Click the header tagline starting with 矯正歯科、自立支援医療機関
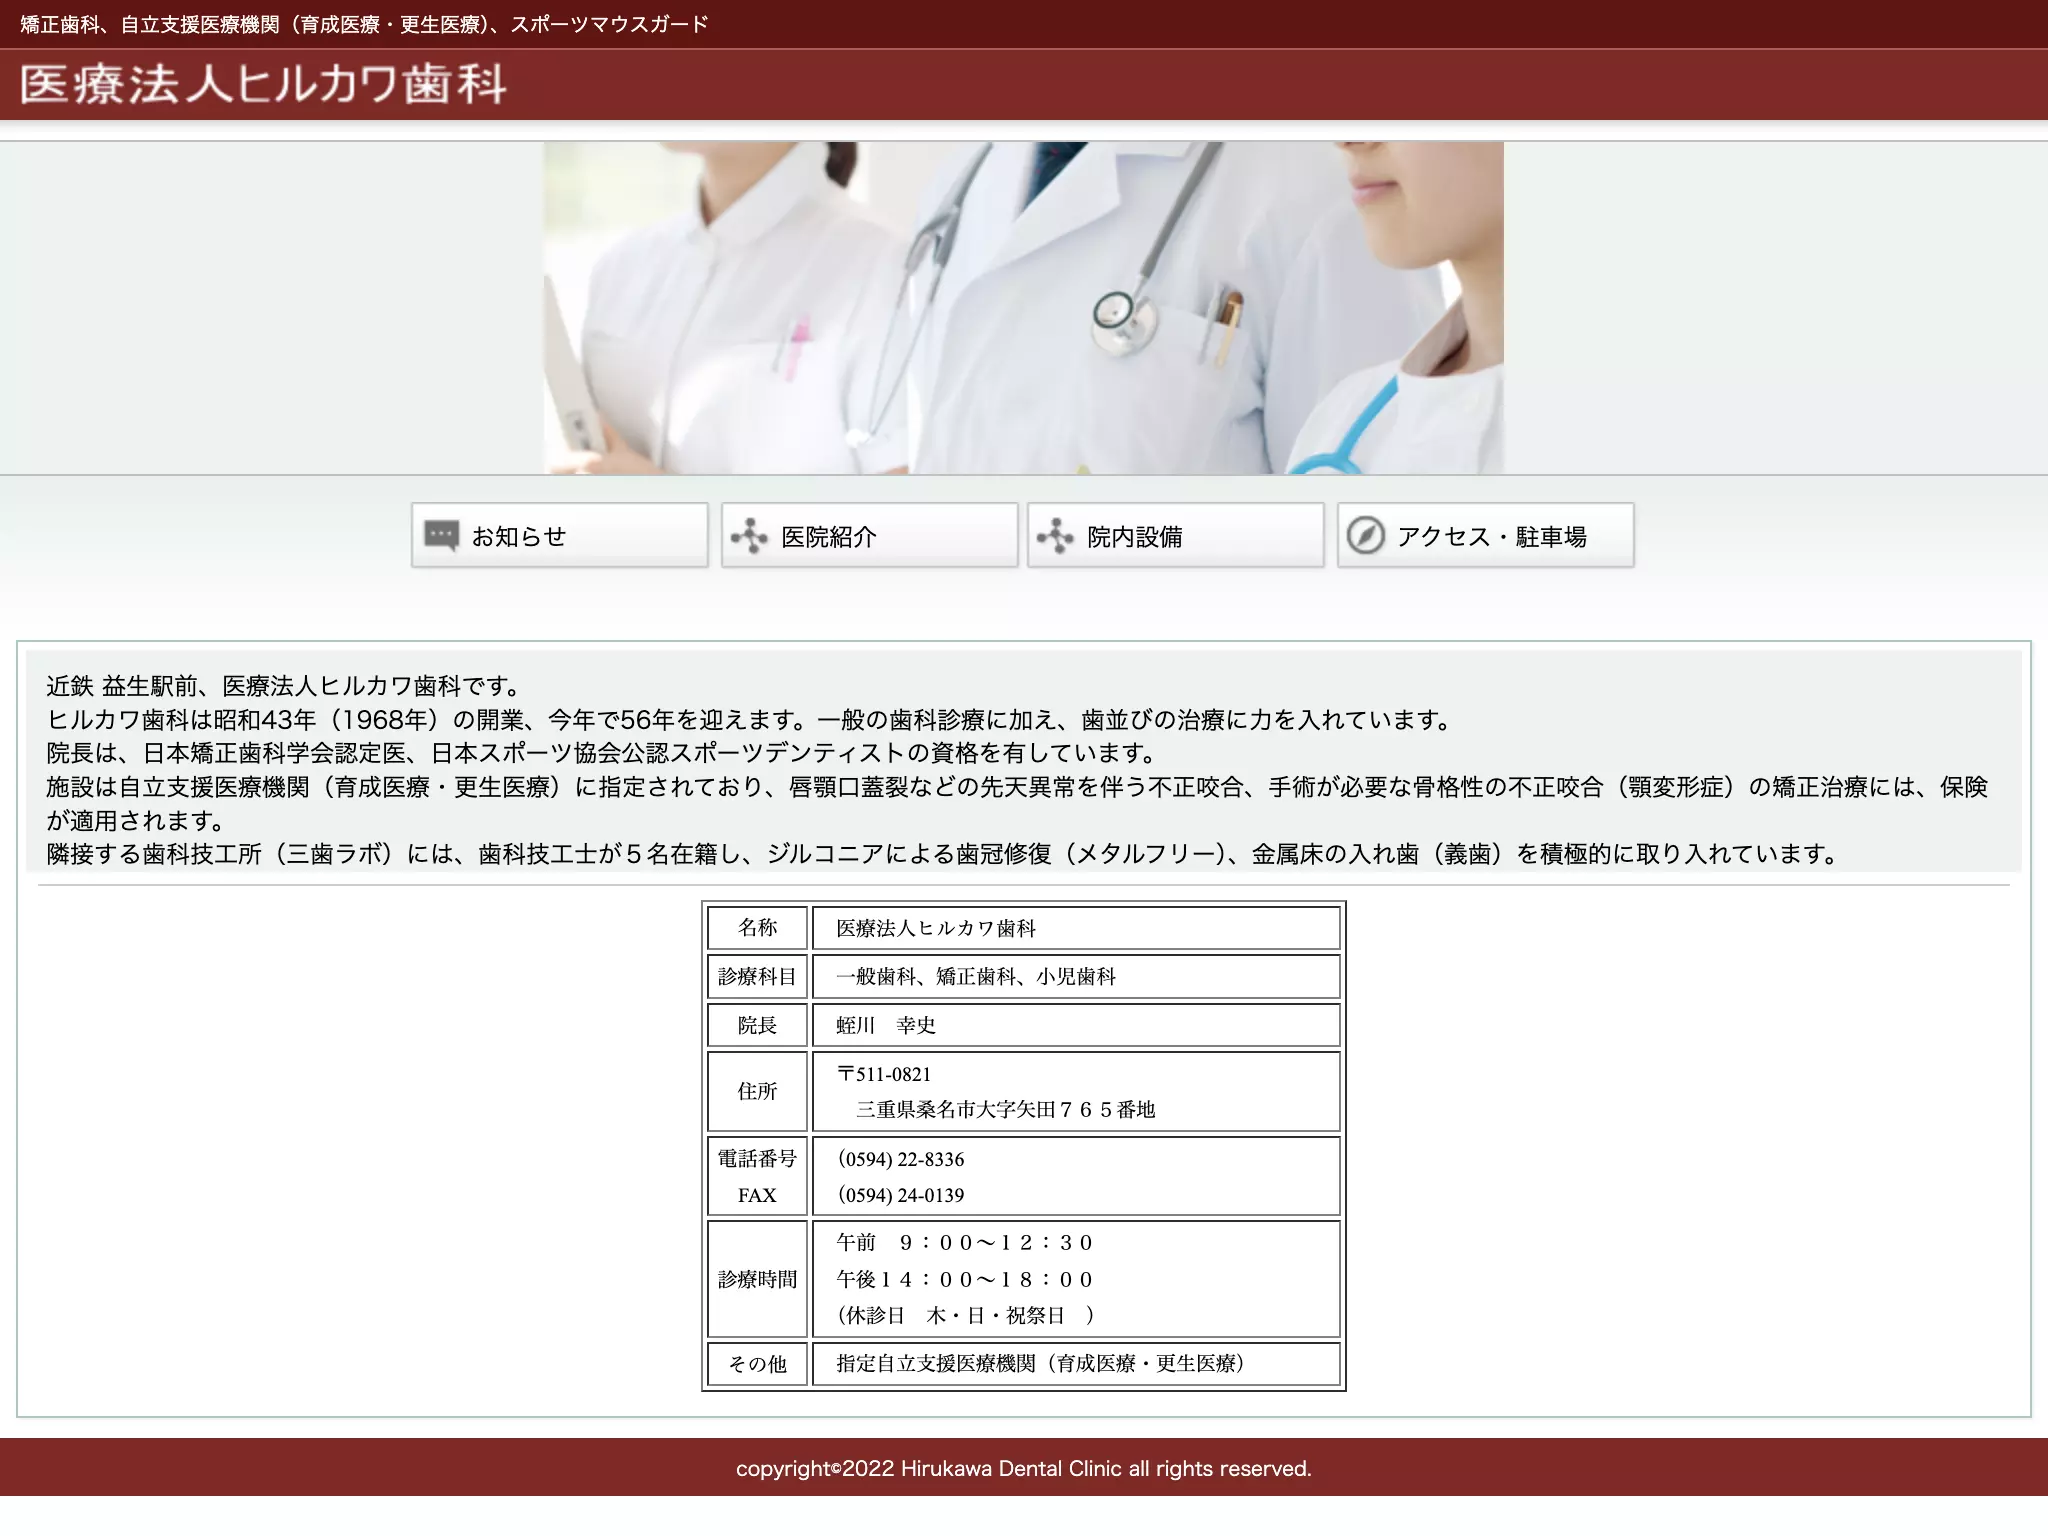The image size is (2048, 1536). (x=364, y=24)
